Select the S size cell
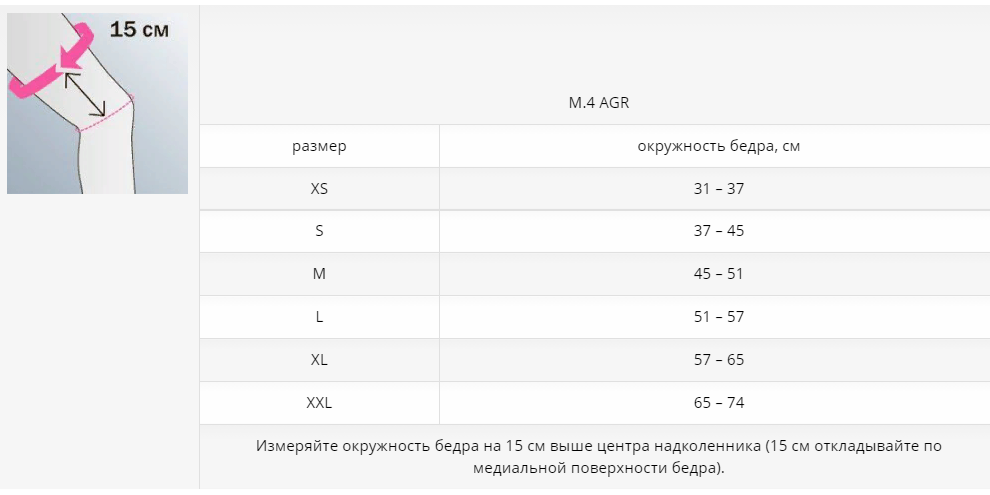Image resolution: width=990 pixels, height=495 pixels. [319, 231]
